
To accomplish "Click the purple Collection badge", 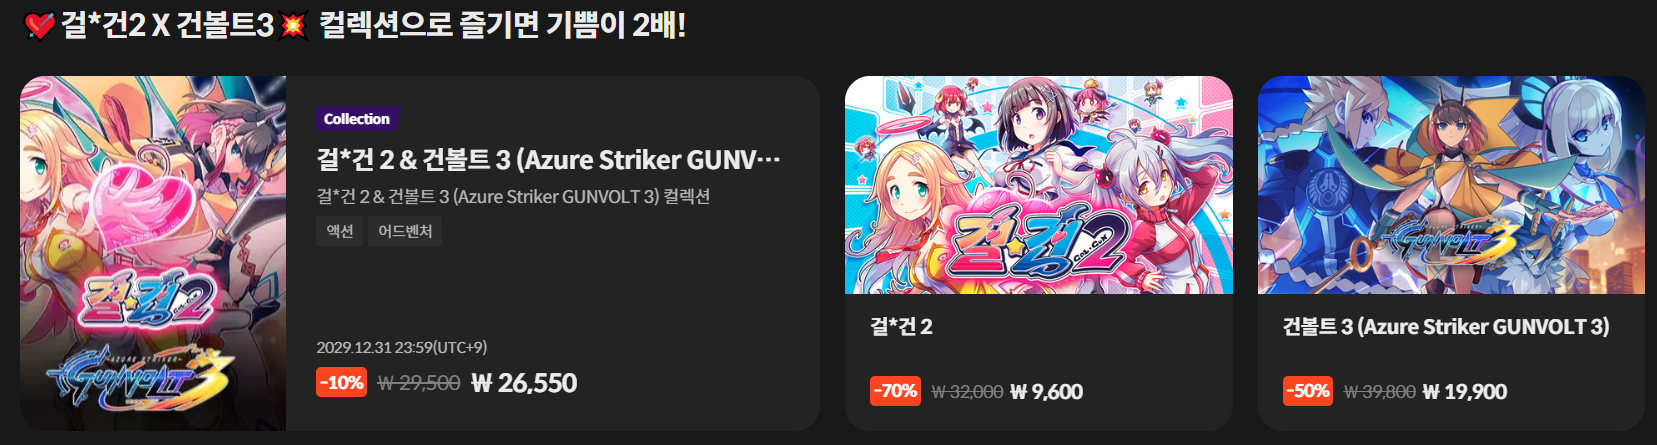I will [x=357, y=119].
